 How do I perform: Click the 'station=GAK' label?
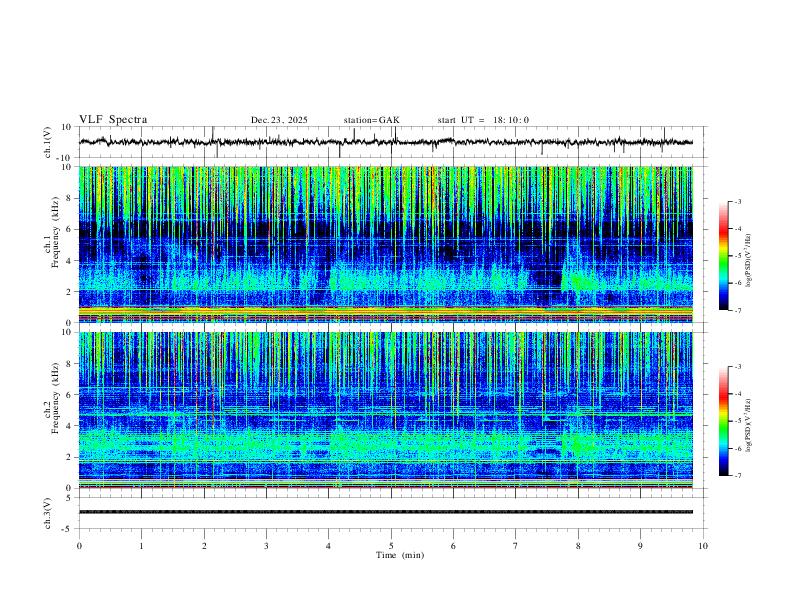tap(371, 120)
